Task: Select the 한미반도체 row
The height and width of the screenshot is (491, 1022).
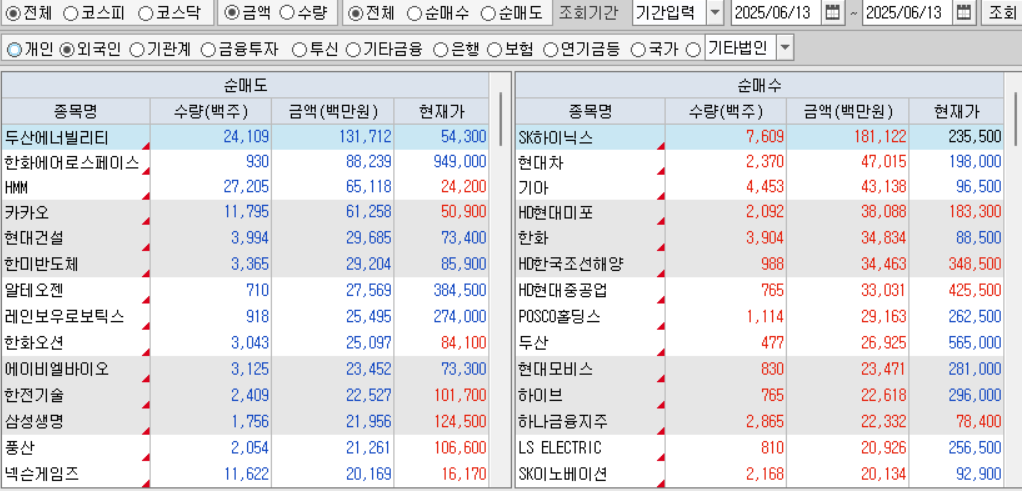Action: coord(245,265)
